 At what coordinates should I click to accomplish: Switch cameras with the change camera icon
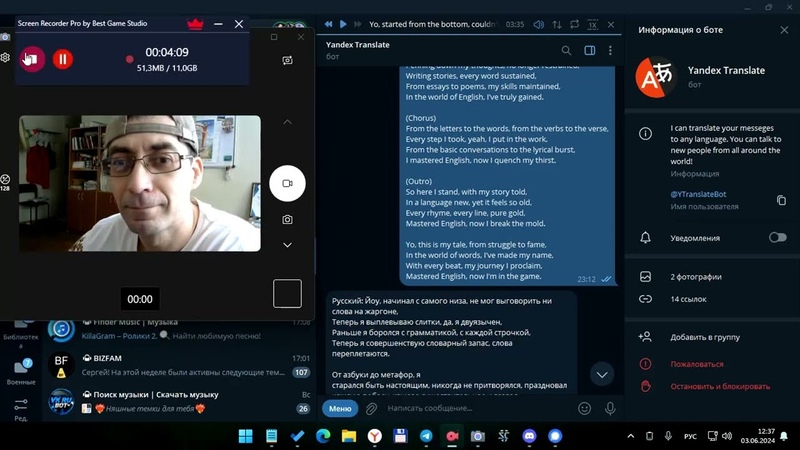(287, 60)
